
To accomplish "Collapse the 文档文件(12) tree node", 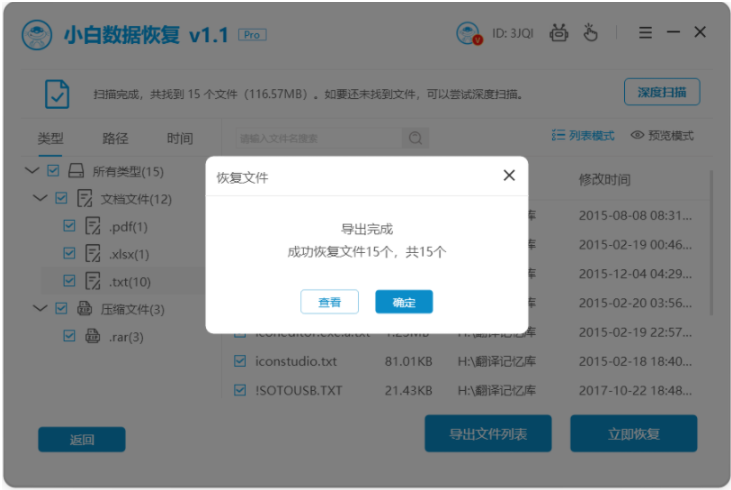I will point(40,198).
